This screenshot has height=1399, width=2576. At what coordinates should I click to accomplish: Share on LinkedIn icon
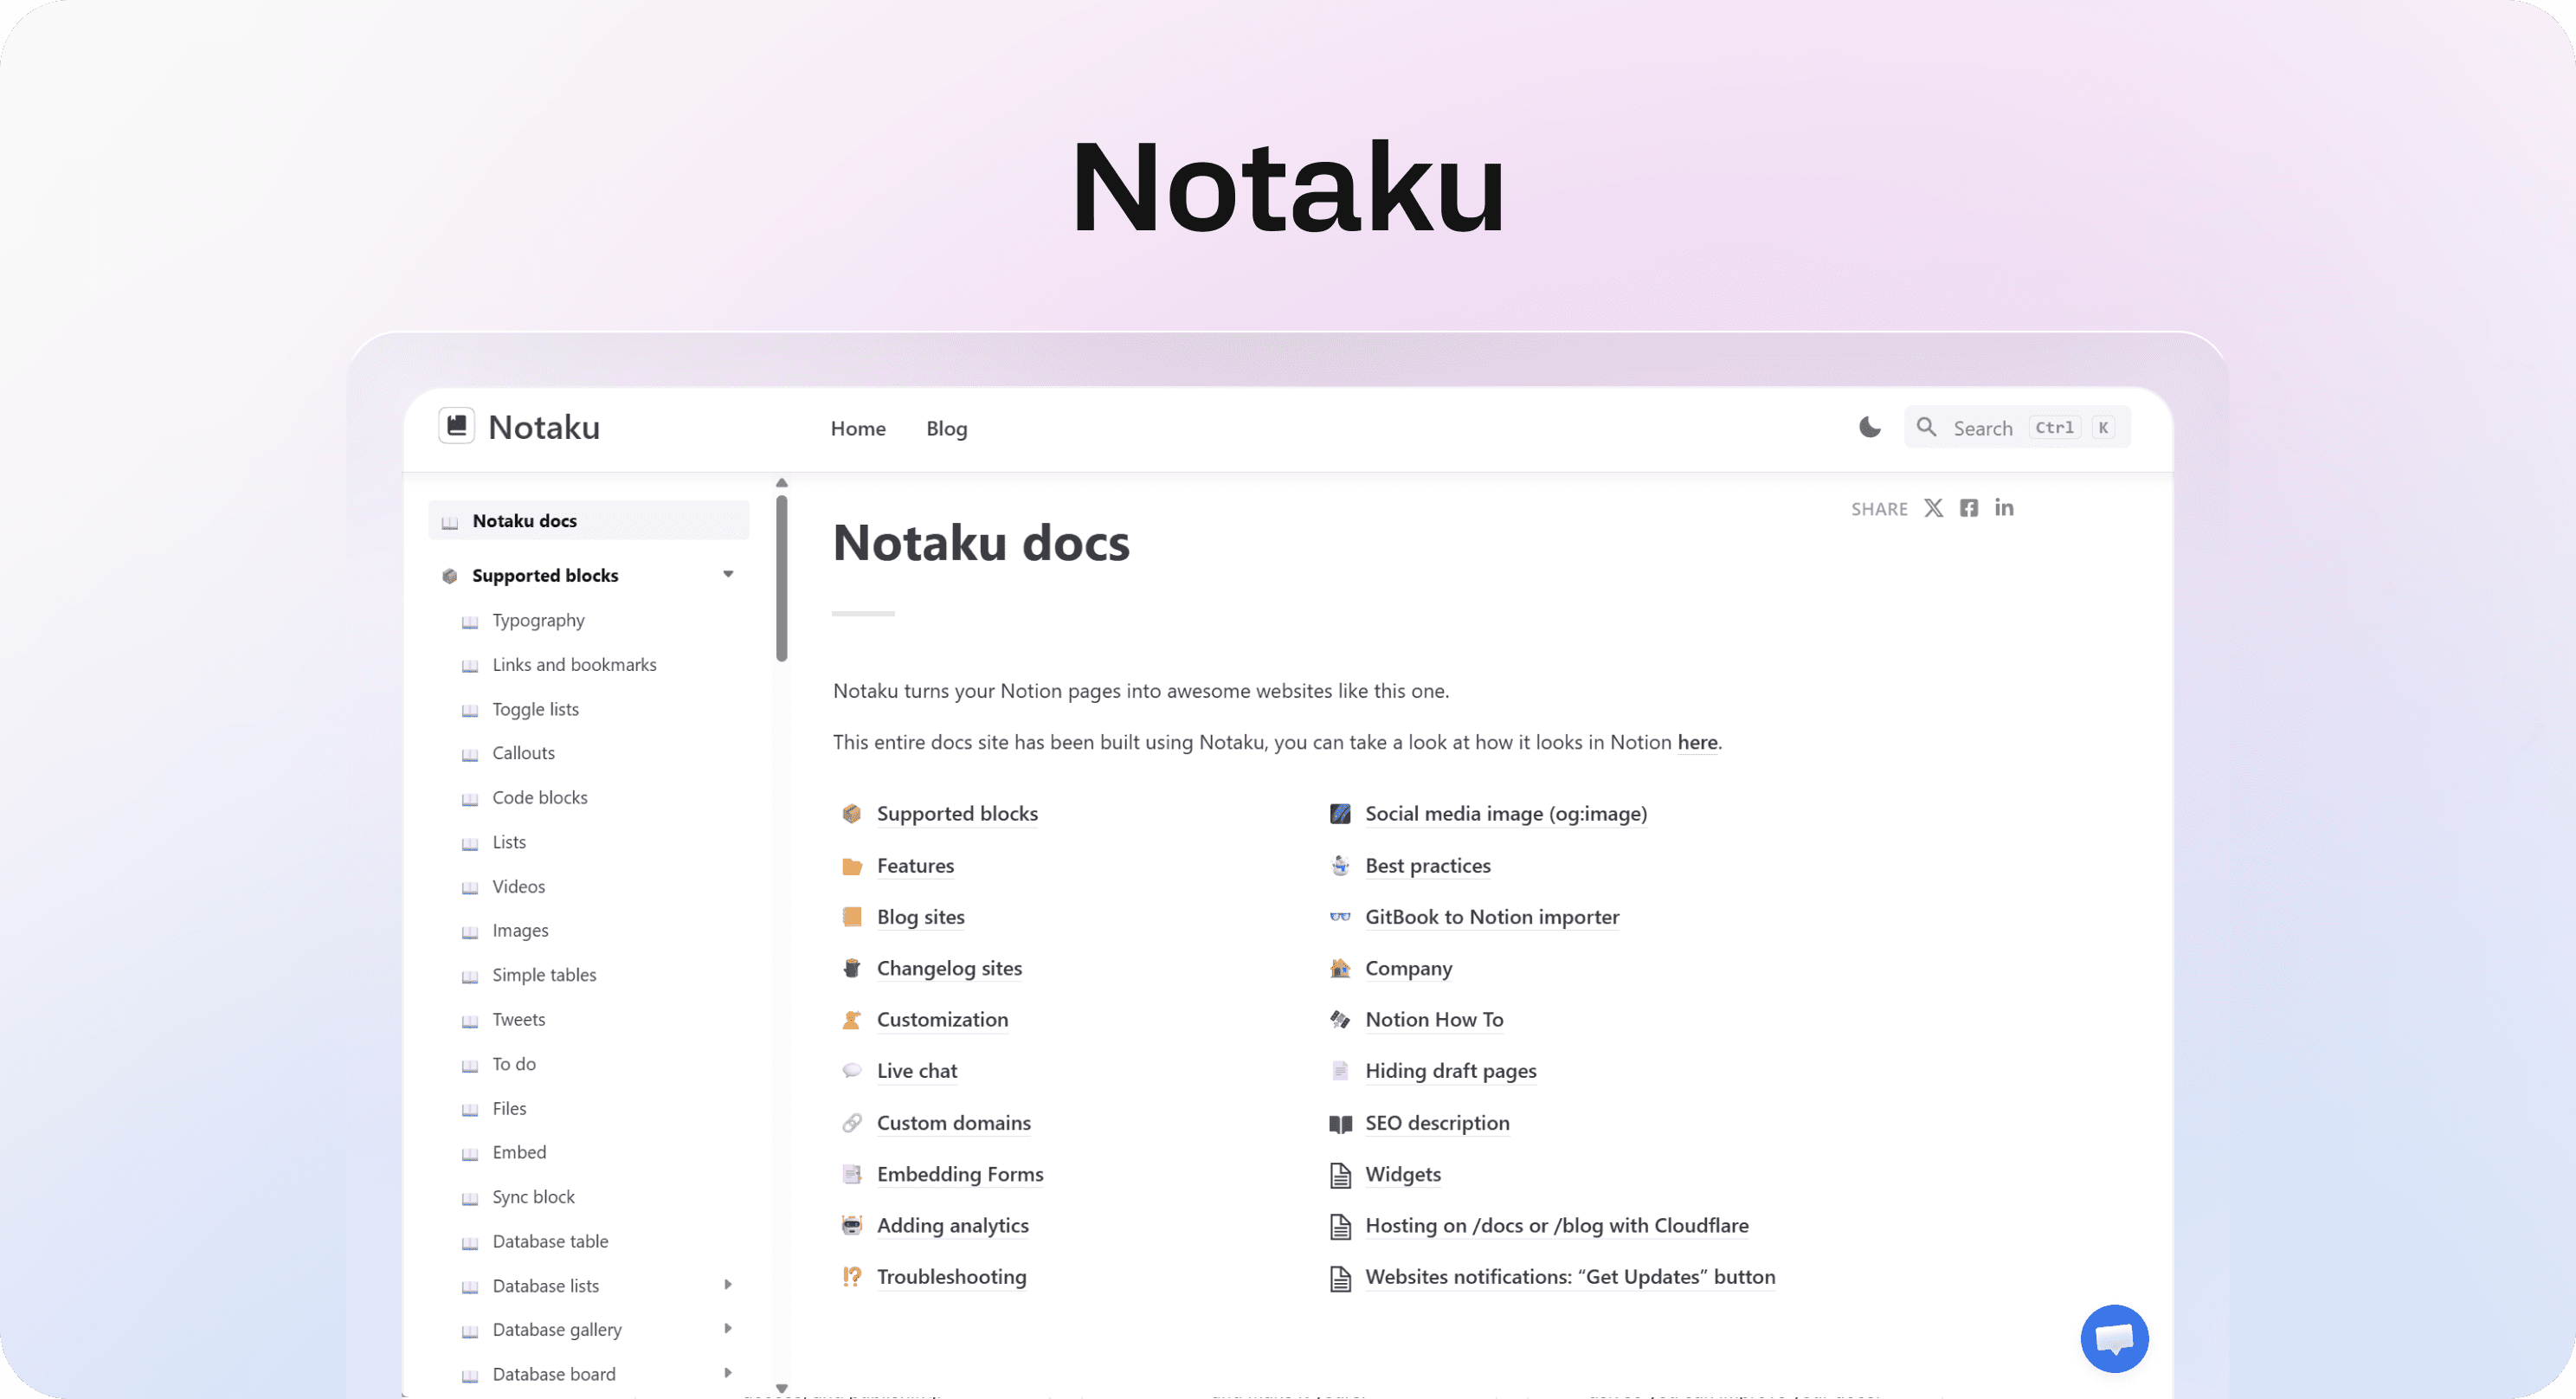(x=2003, y=508)
